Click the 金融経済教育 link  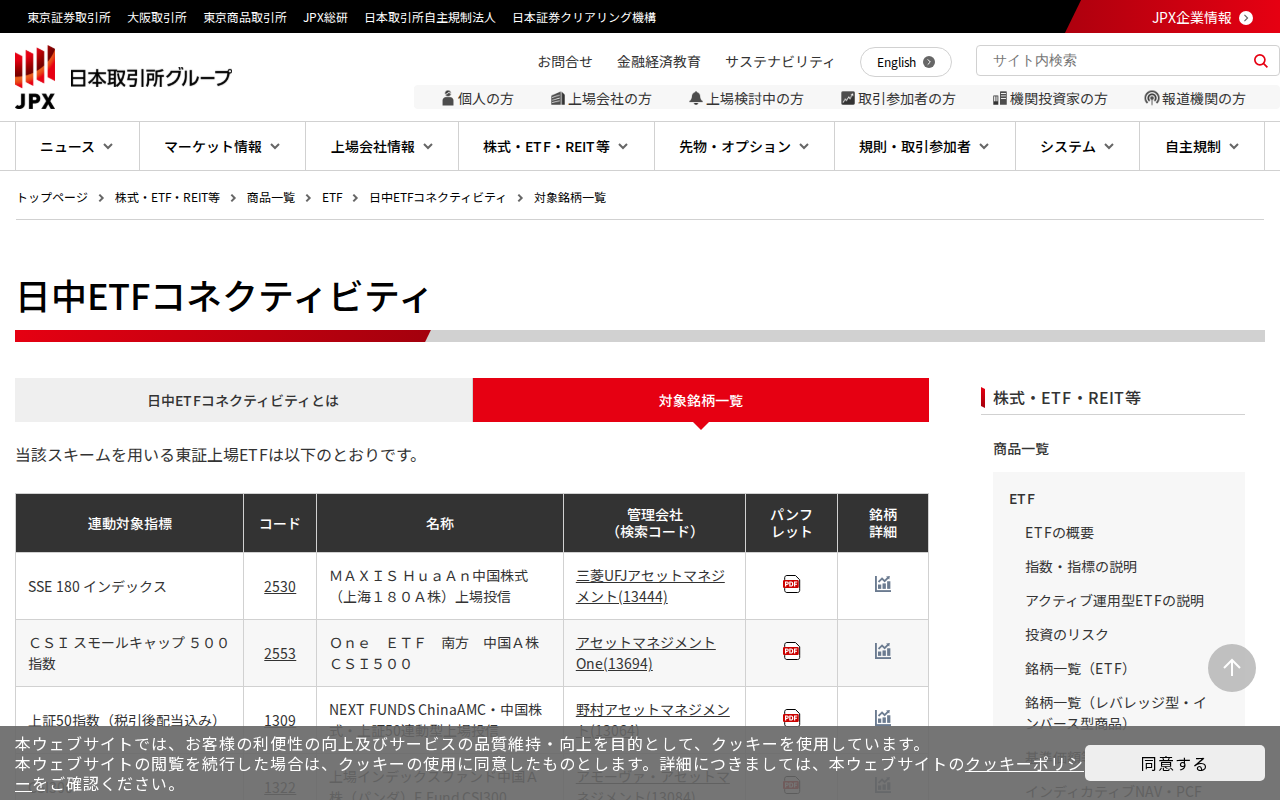[659, 61]
